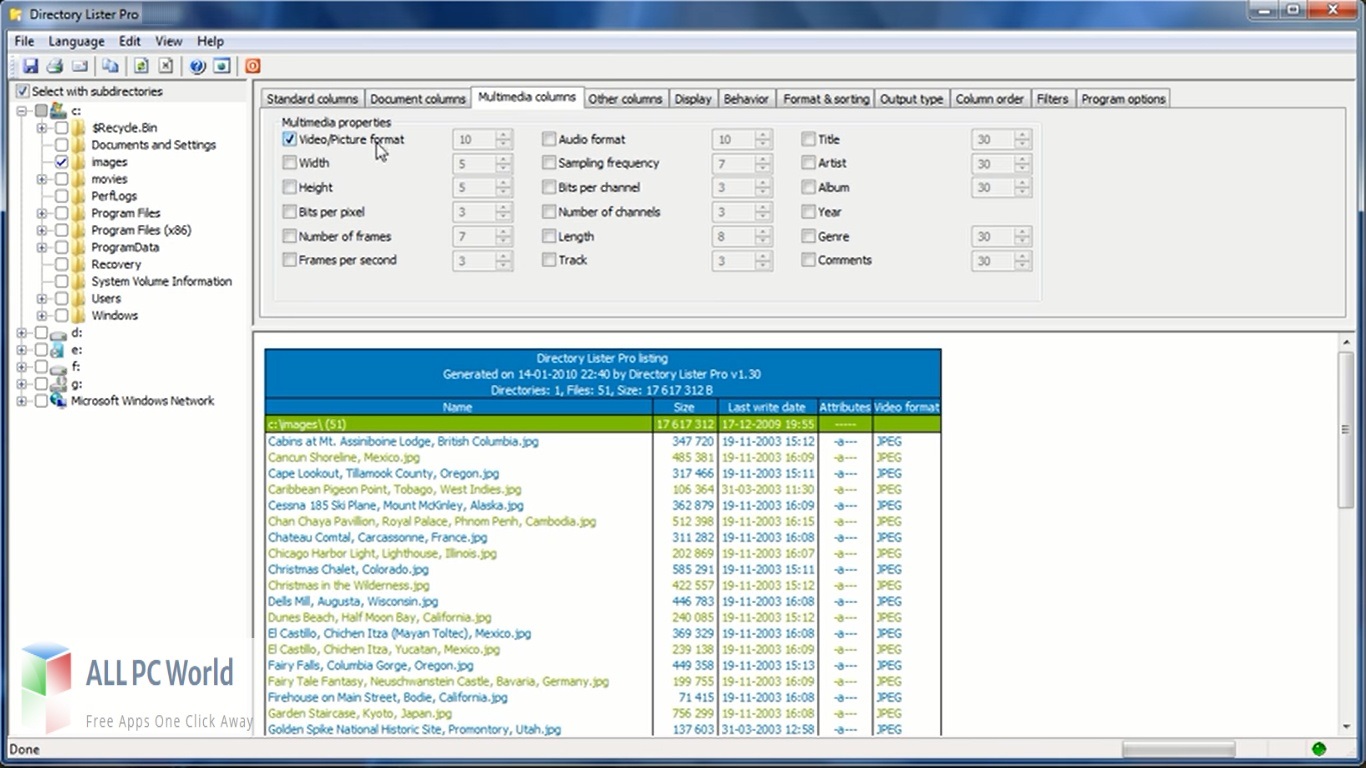The height and width of the screenshot is (768, 1366).
Task: Uncheck the Video/Picture format checkbox
Action: pyautogui.click(x=290, y=140)
